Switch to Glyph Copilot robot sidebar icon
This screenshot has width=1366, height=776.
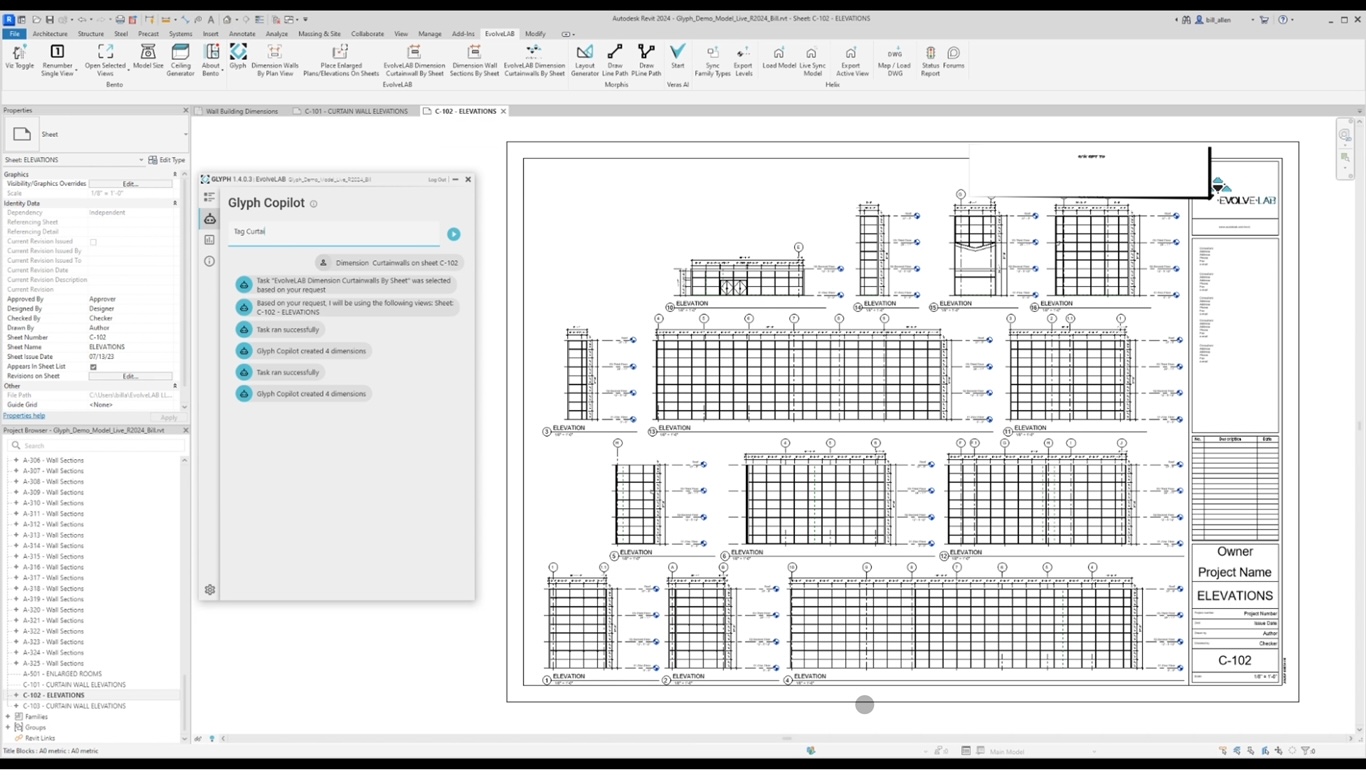tap(209, 219)
